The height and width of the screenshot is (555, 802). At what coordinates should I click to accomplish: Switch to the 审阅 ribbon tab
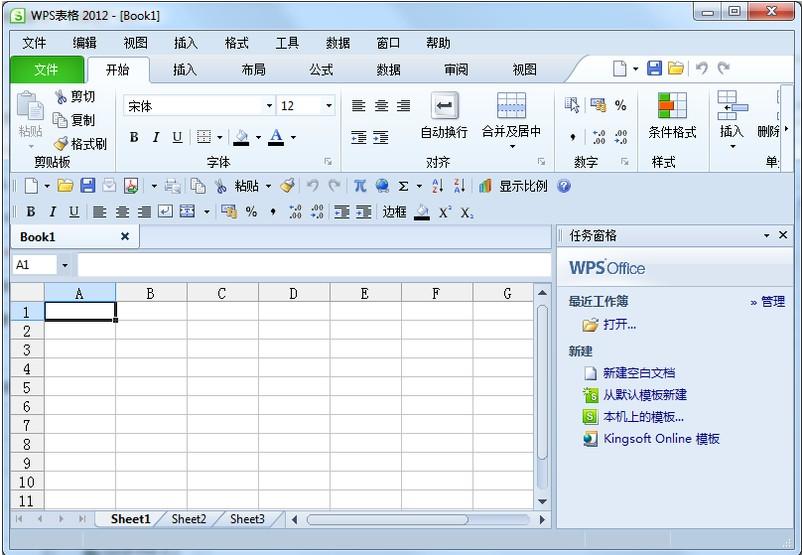[456, 69]
